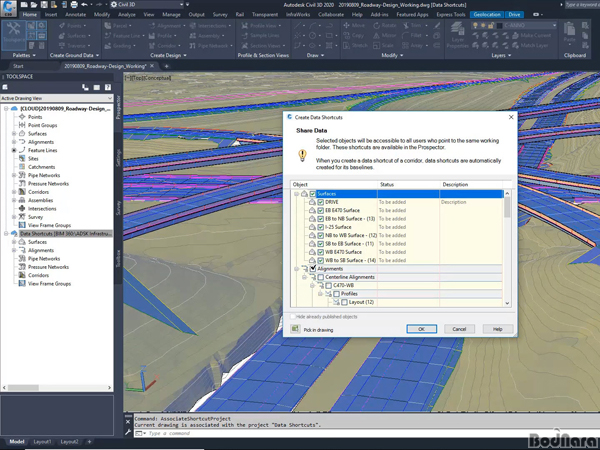Check the C470-WB alignment checkbox

[x=329, y=285]
